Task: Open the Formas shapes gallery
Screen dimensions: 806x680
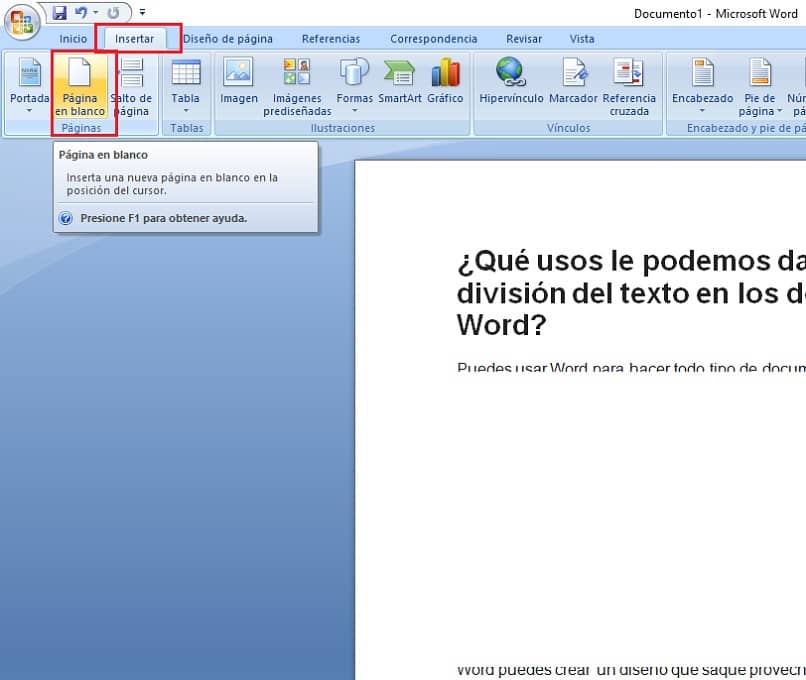Action: tap(354, 85)
